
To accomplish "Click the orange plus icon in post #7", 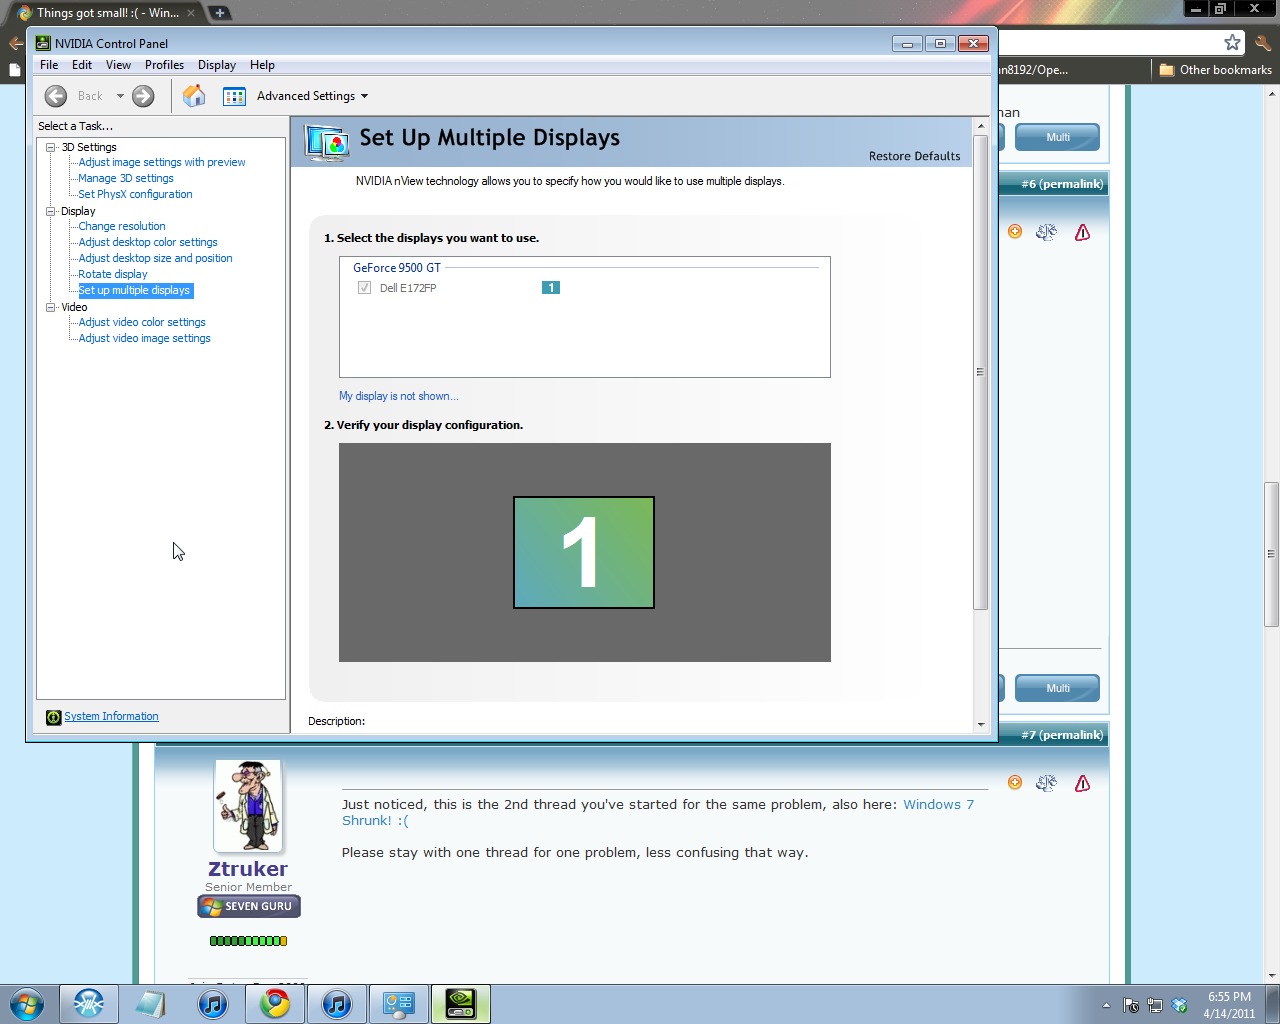I will tap(1015, 783).
